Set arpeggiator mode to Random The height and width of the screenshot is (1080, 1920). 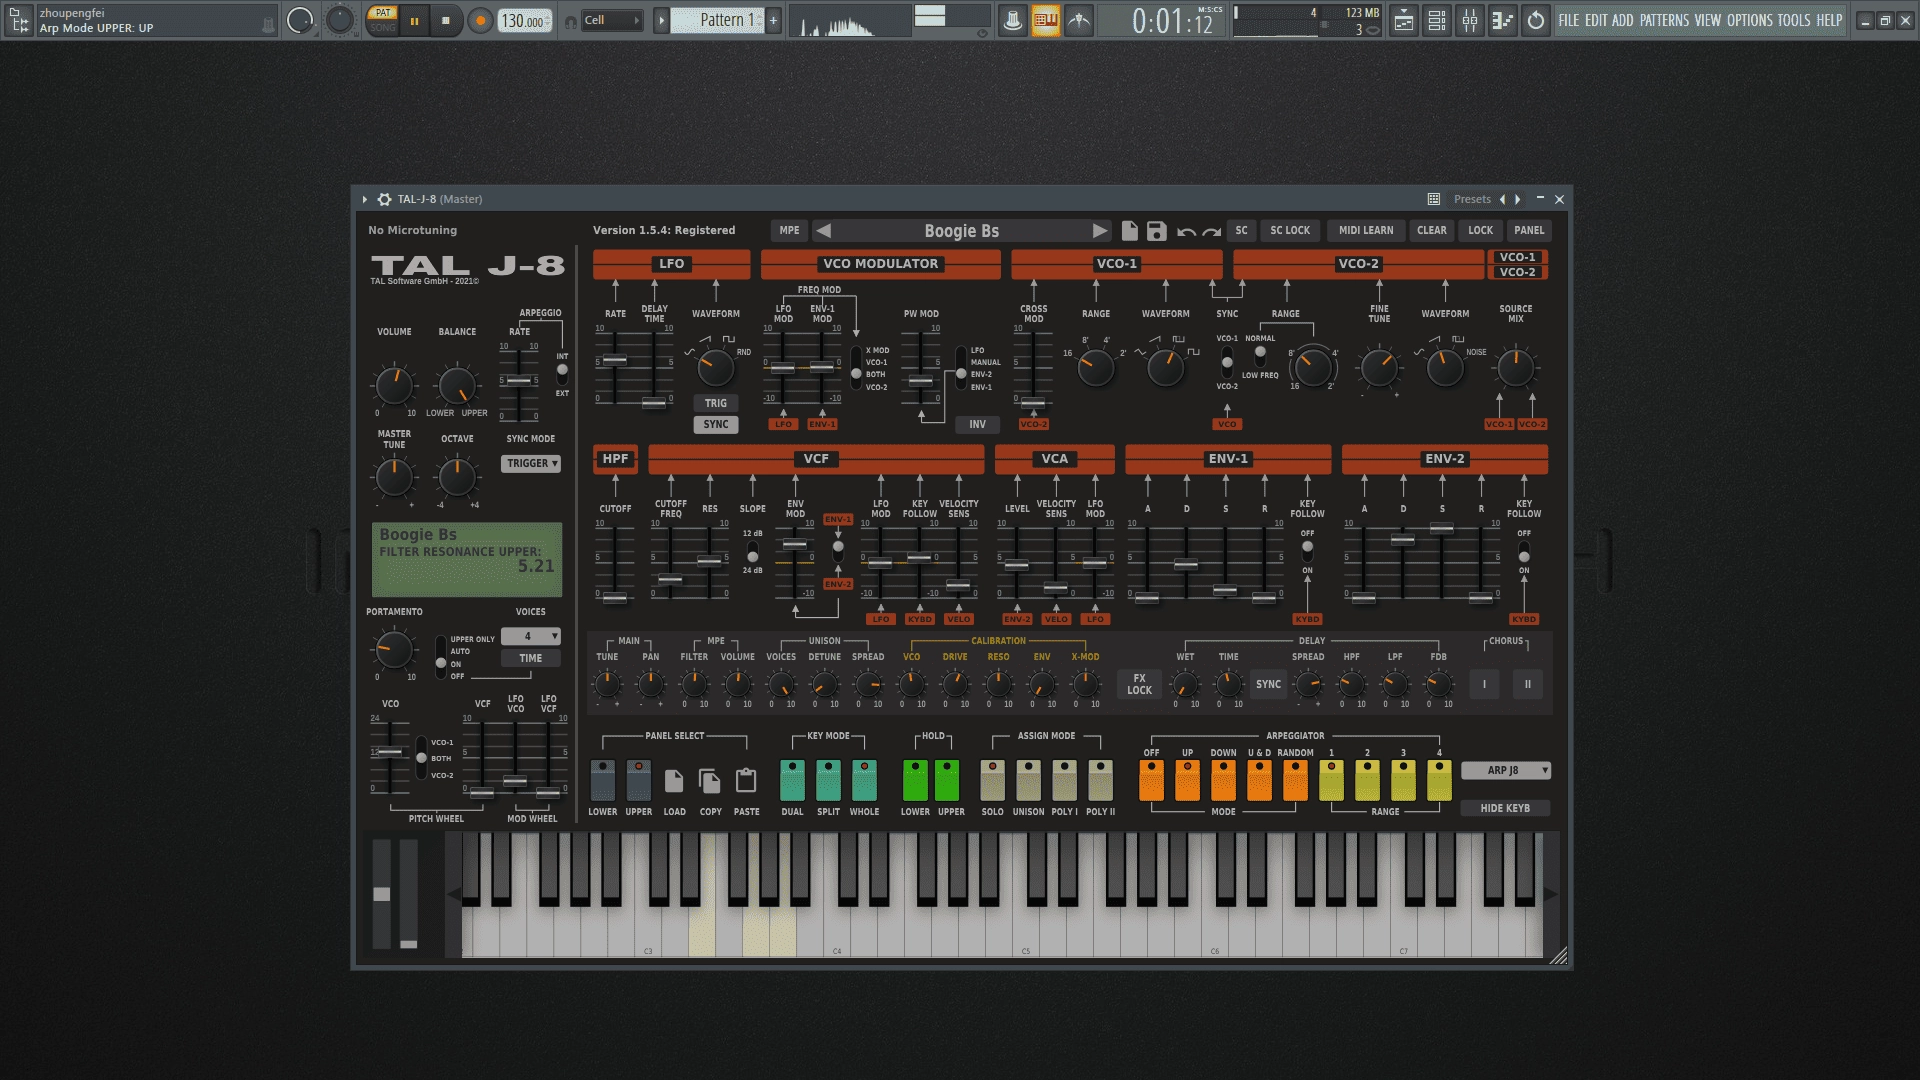click(x=1295, y=780)
